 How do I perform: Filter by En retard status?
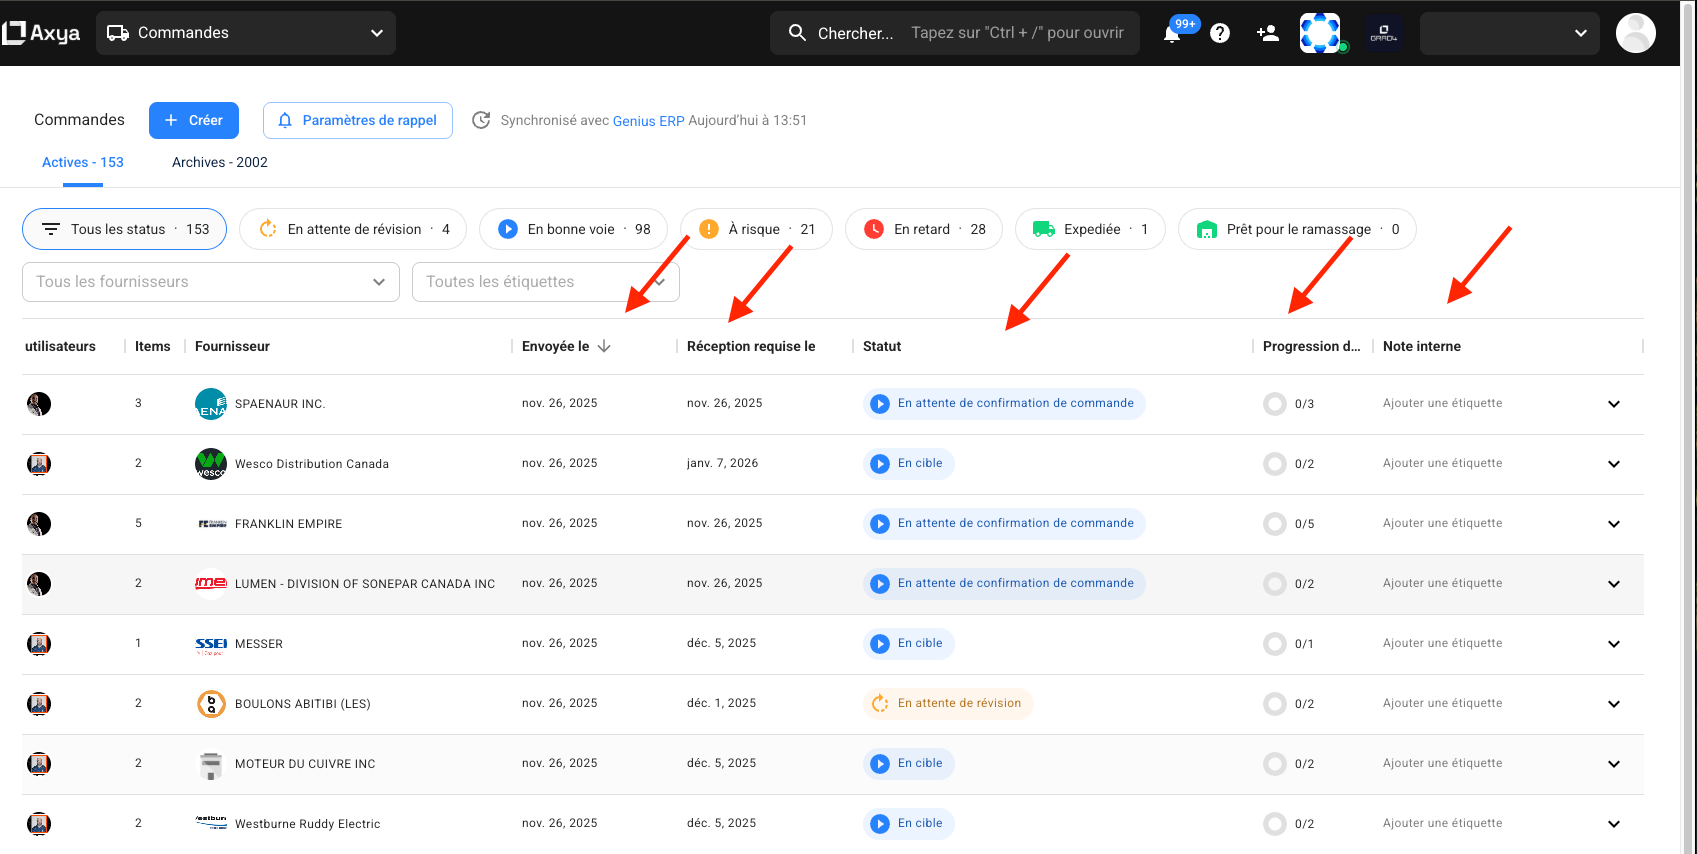click(923, 229)
